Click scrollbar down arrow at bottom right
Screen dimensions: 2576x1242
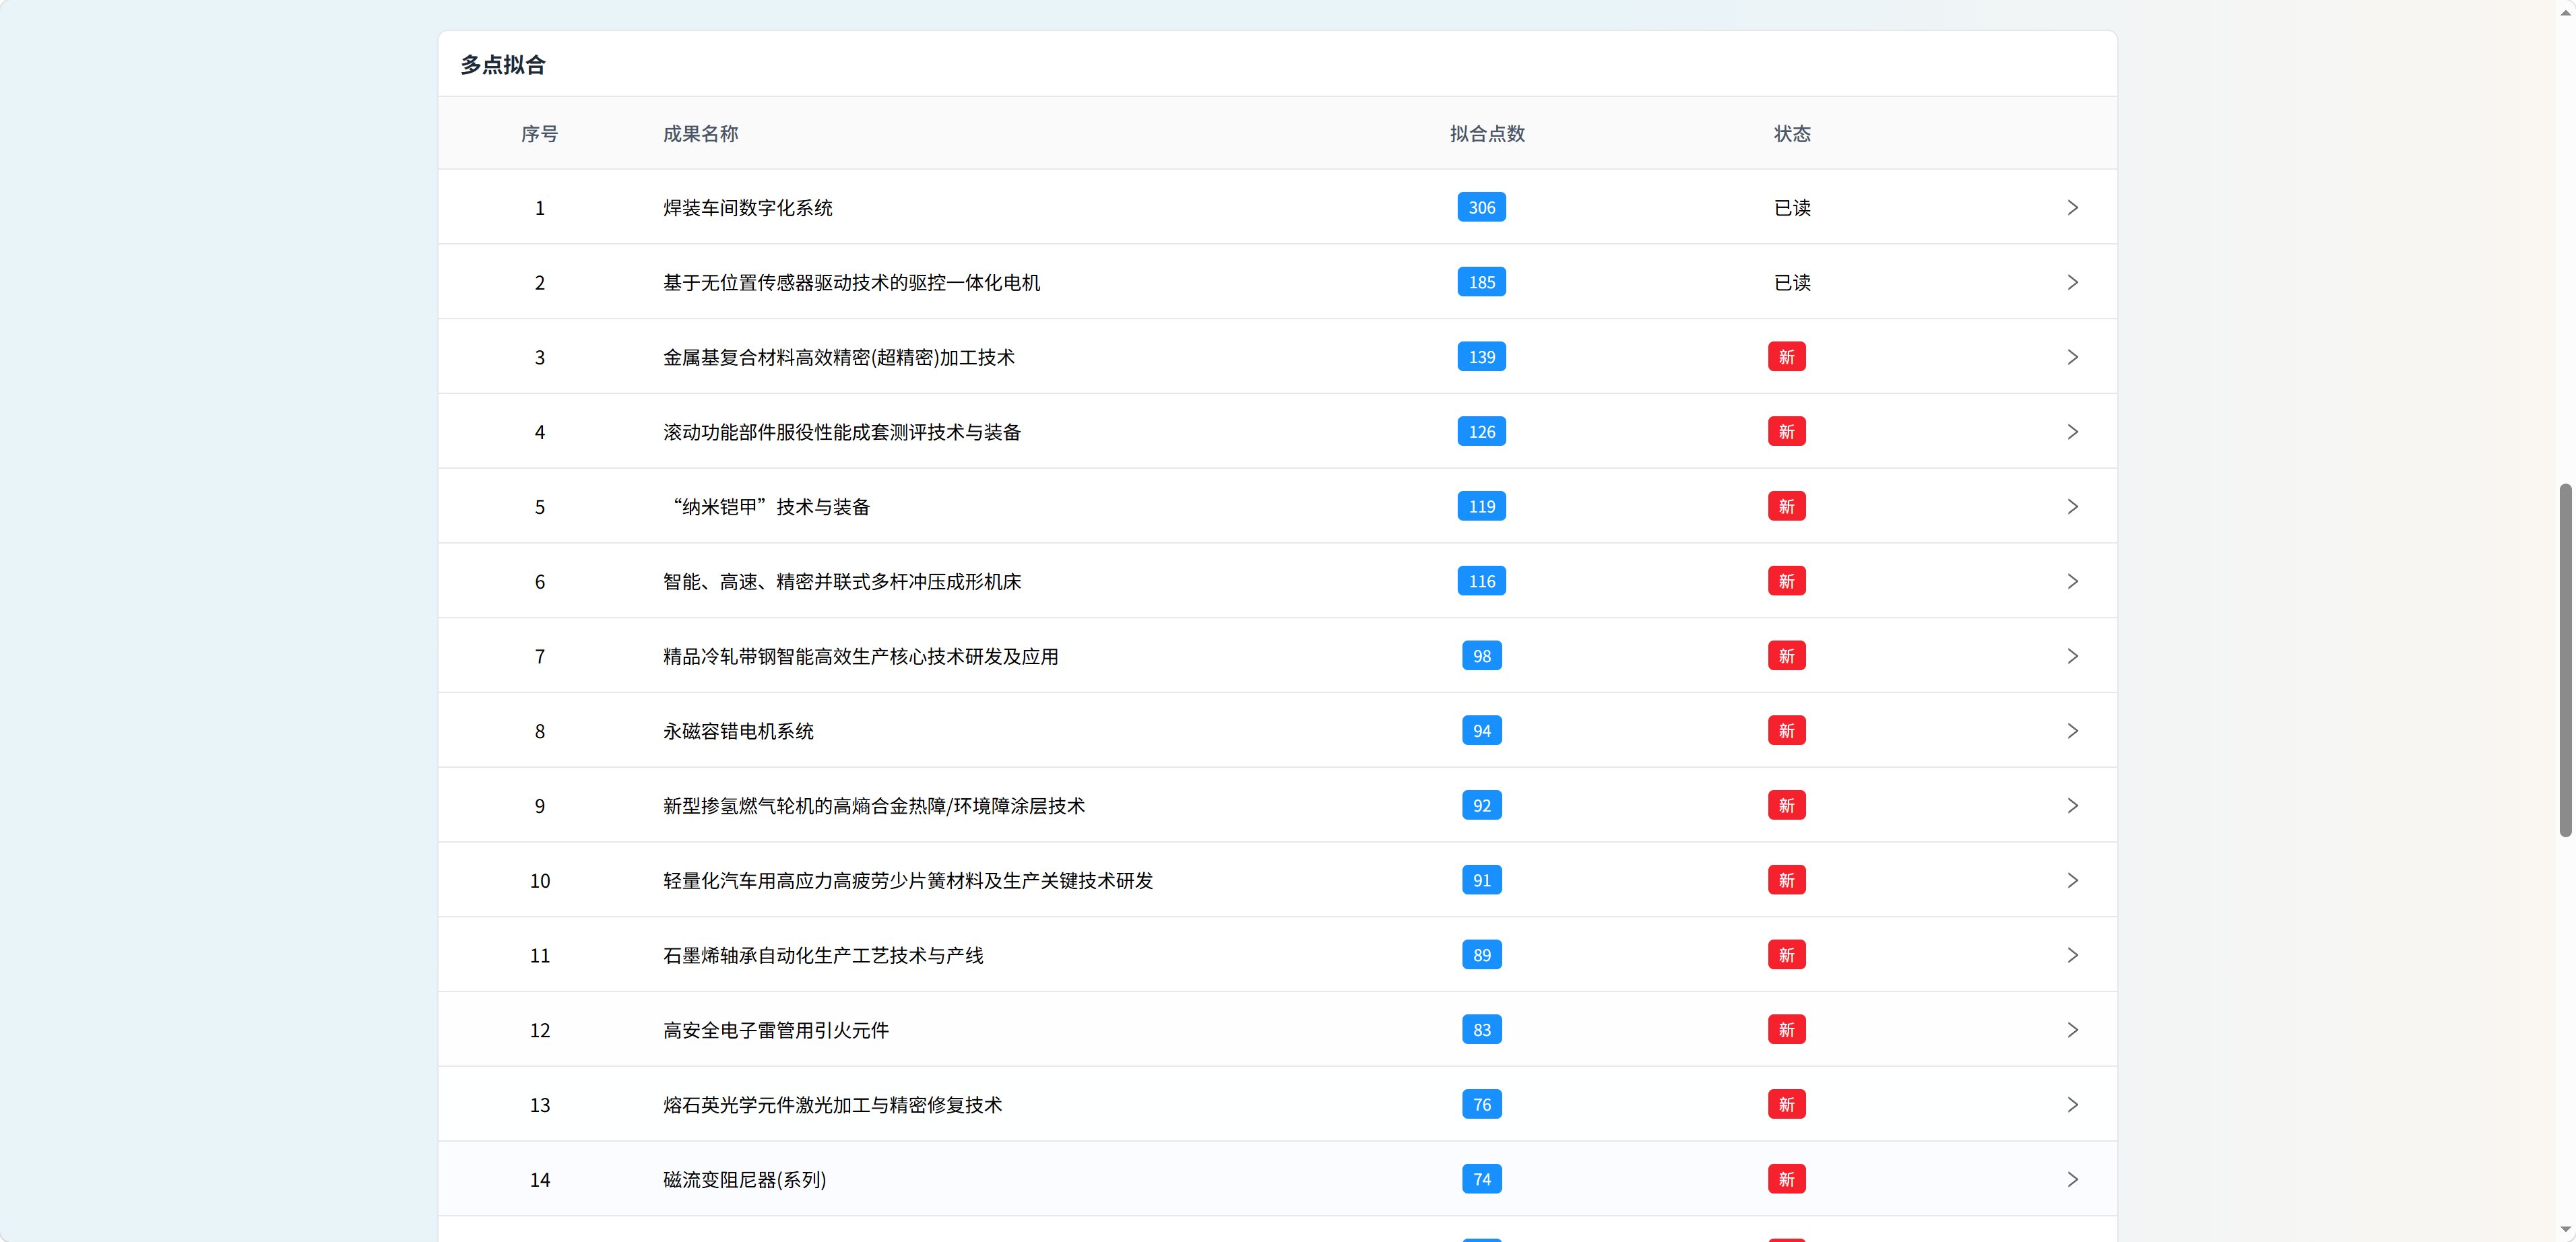coord(2565,1230)
